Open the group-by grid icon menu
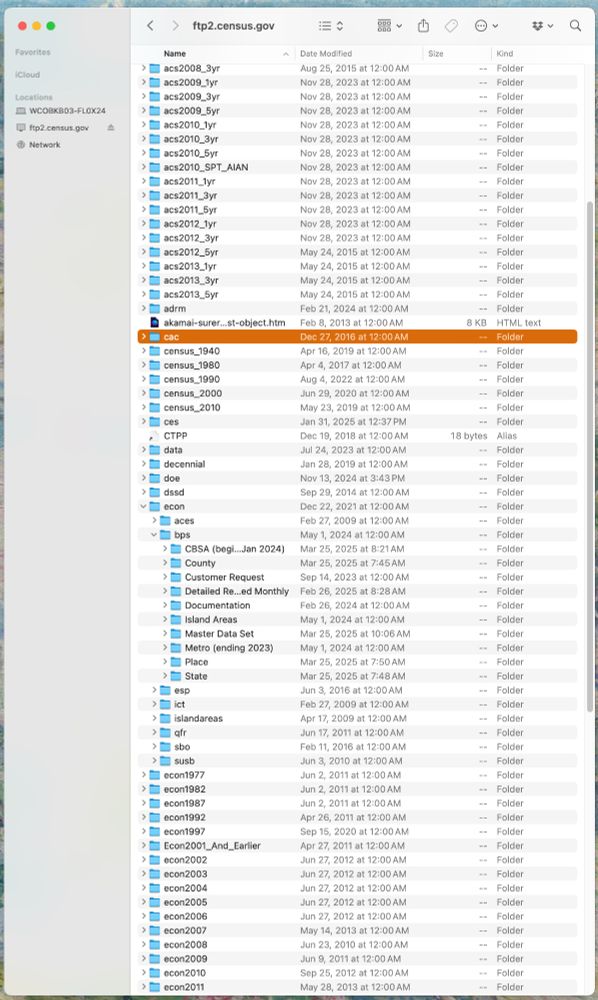598x1000 pixels. click(x=390, y=26)
